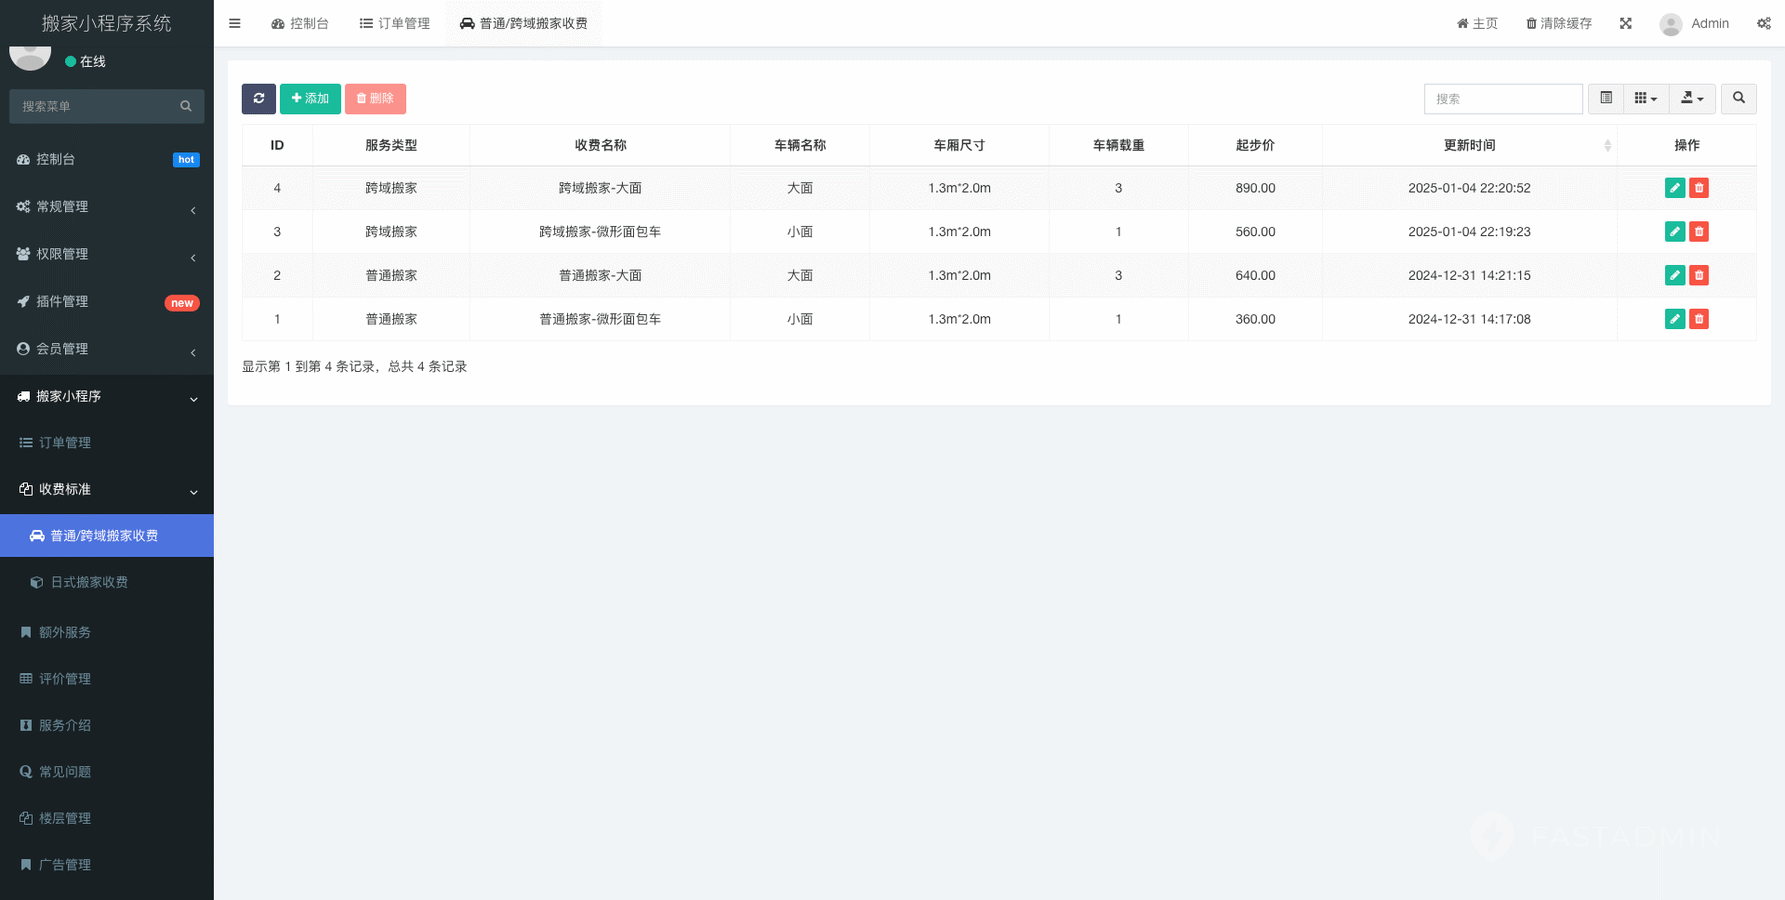
Task: Toggle the sidebar hamburger menu icon
Action: pos(235,23)
